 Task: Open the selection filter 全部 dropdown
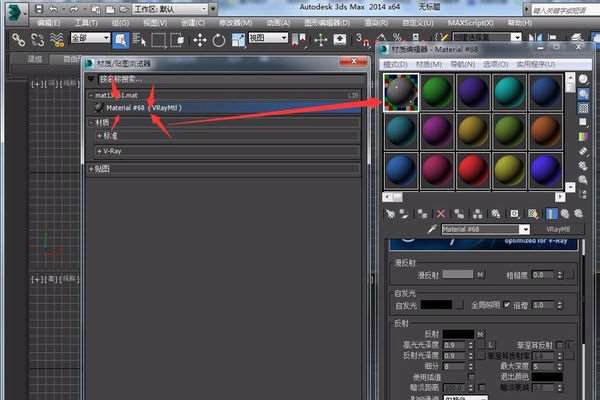point(90,38)
